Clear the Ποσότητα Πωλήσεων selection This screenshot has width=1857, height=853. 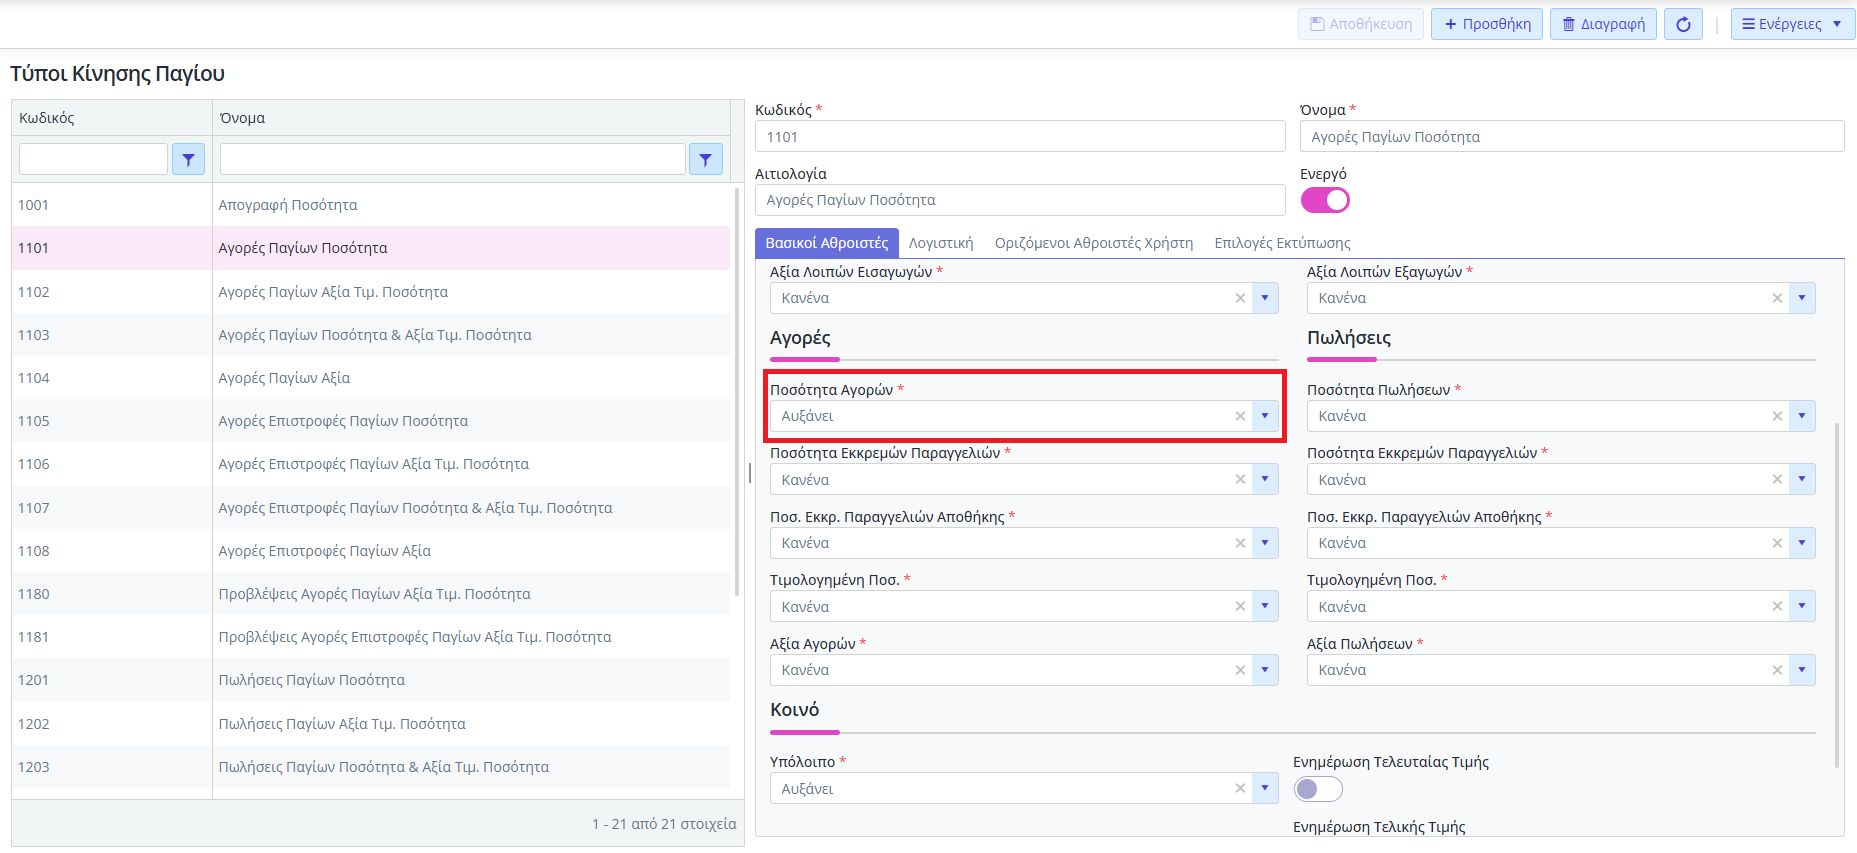[1777, 416]
